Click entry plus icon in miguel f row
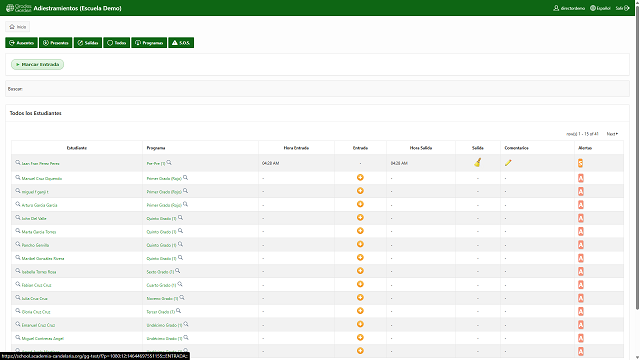 (360, 191)
